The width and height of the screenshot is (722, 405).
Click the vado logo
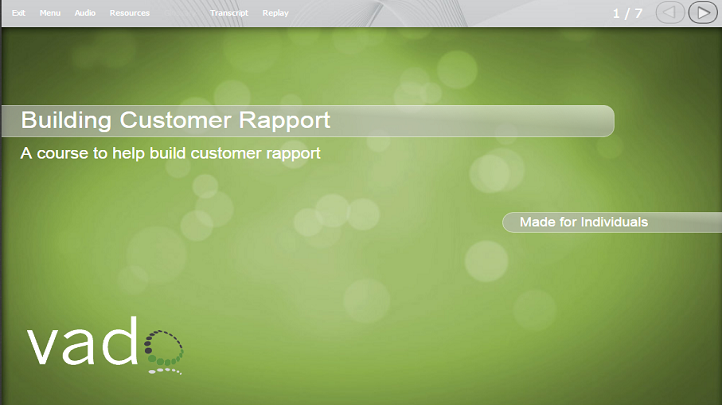tap(105, 345)
